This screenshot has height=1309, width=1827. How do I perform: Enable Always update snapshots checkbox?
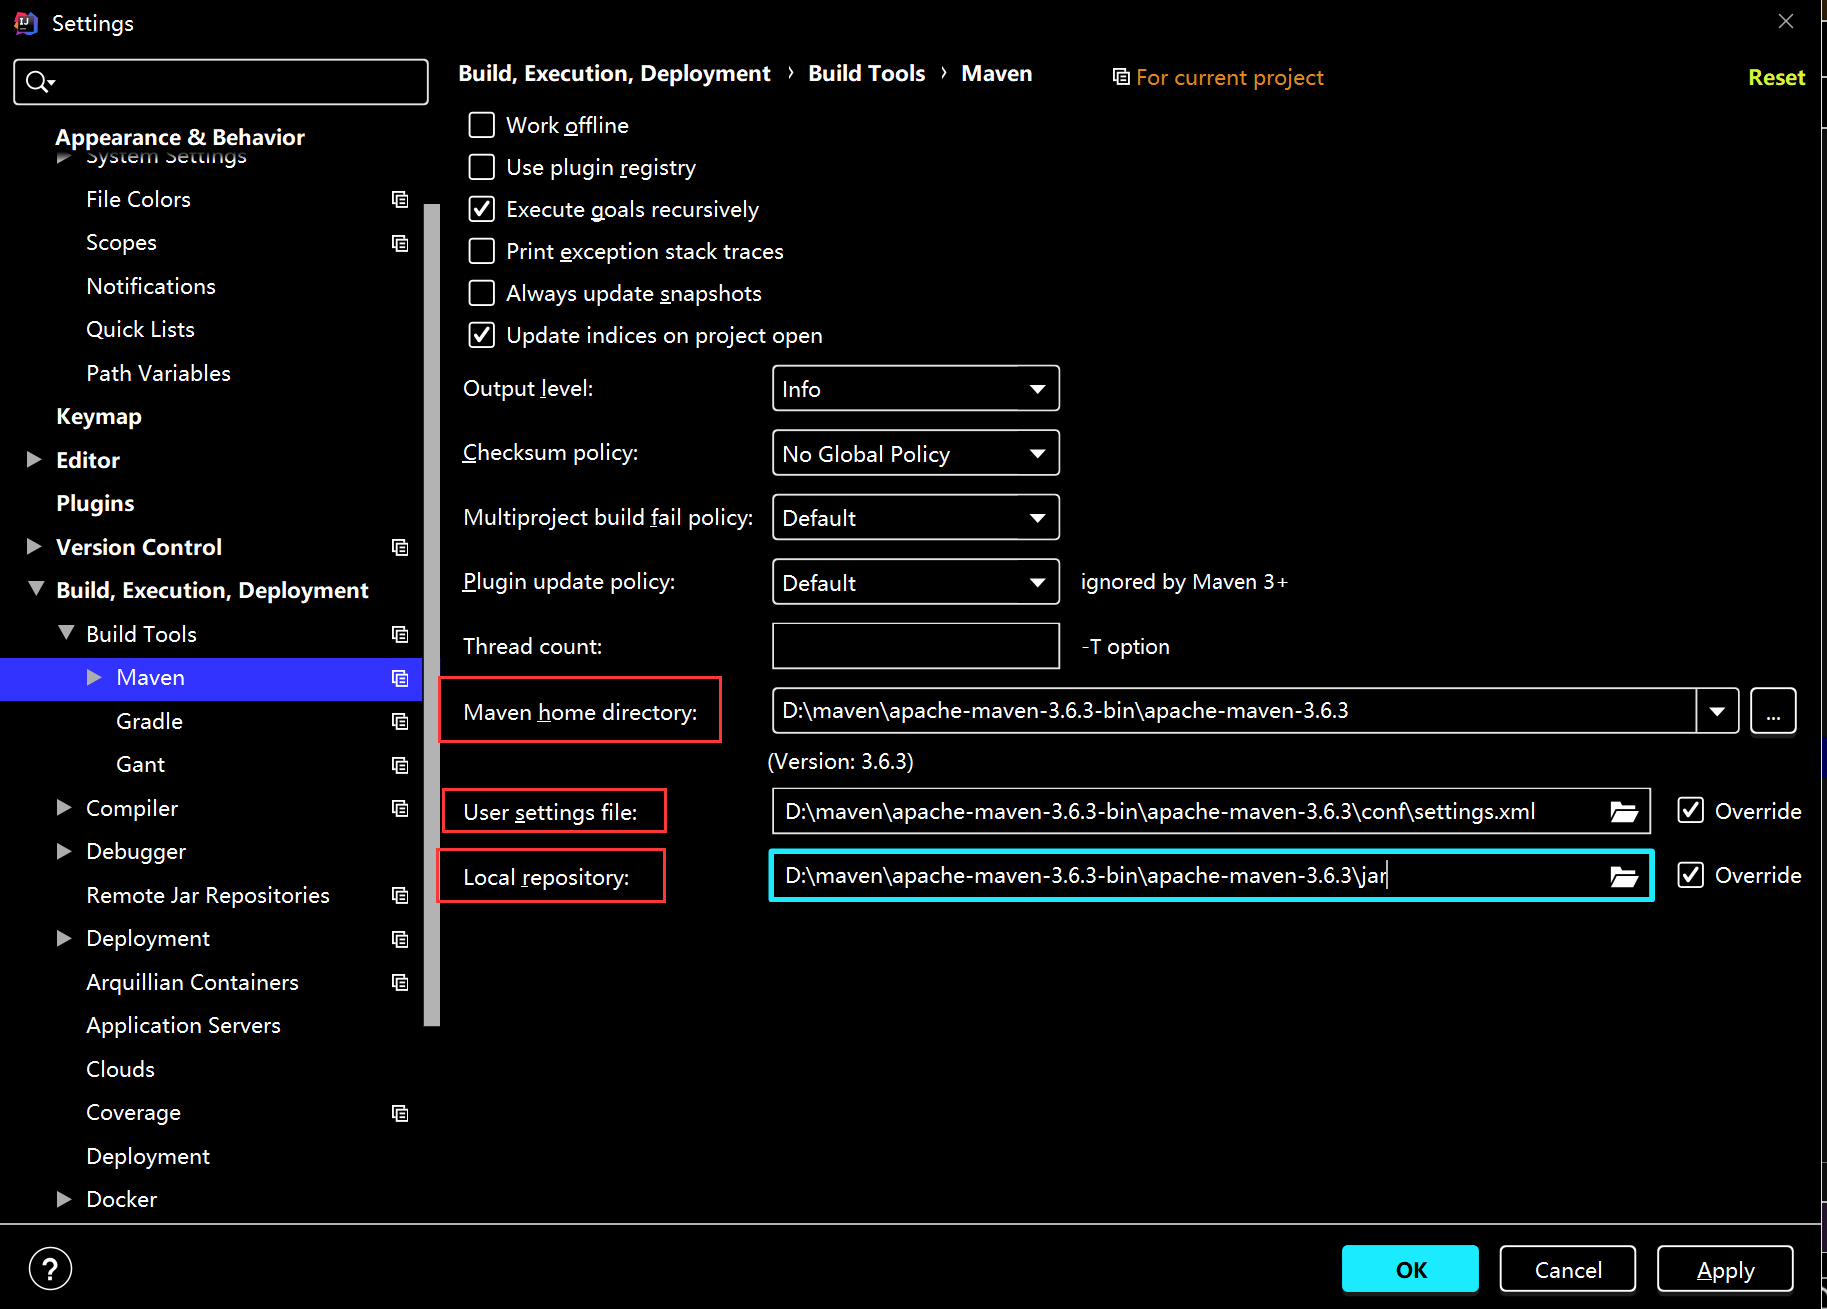click(482, 293)
